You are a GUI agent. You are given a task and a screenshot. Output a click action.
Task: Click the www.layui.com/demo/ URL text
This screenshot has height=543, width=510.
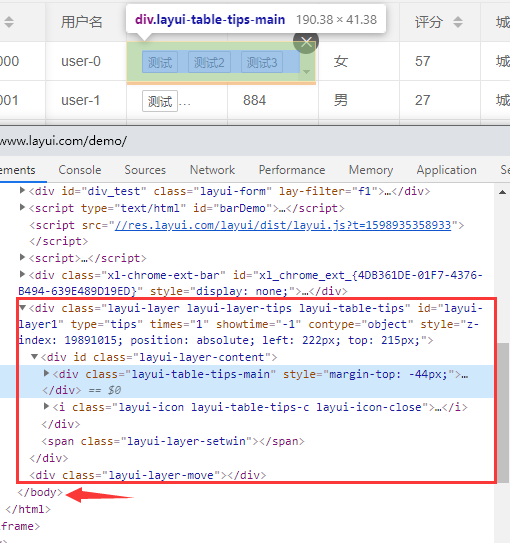(63, 141)
